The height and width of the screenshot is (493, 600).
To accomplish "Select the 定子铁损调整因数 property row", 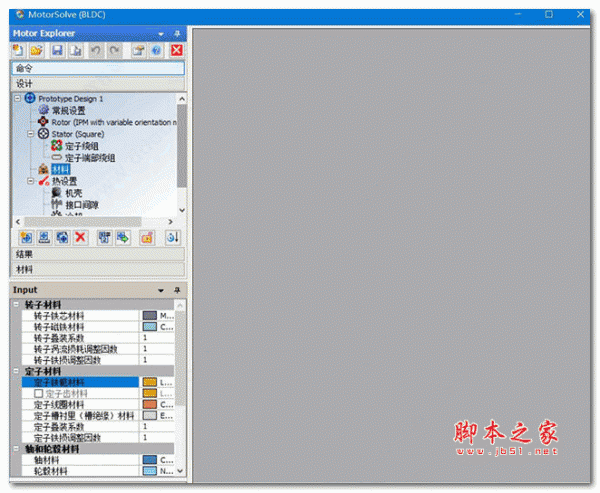I will click(80, 437).
